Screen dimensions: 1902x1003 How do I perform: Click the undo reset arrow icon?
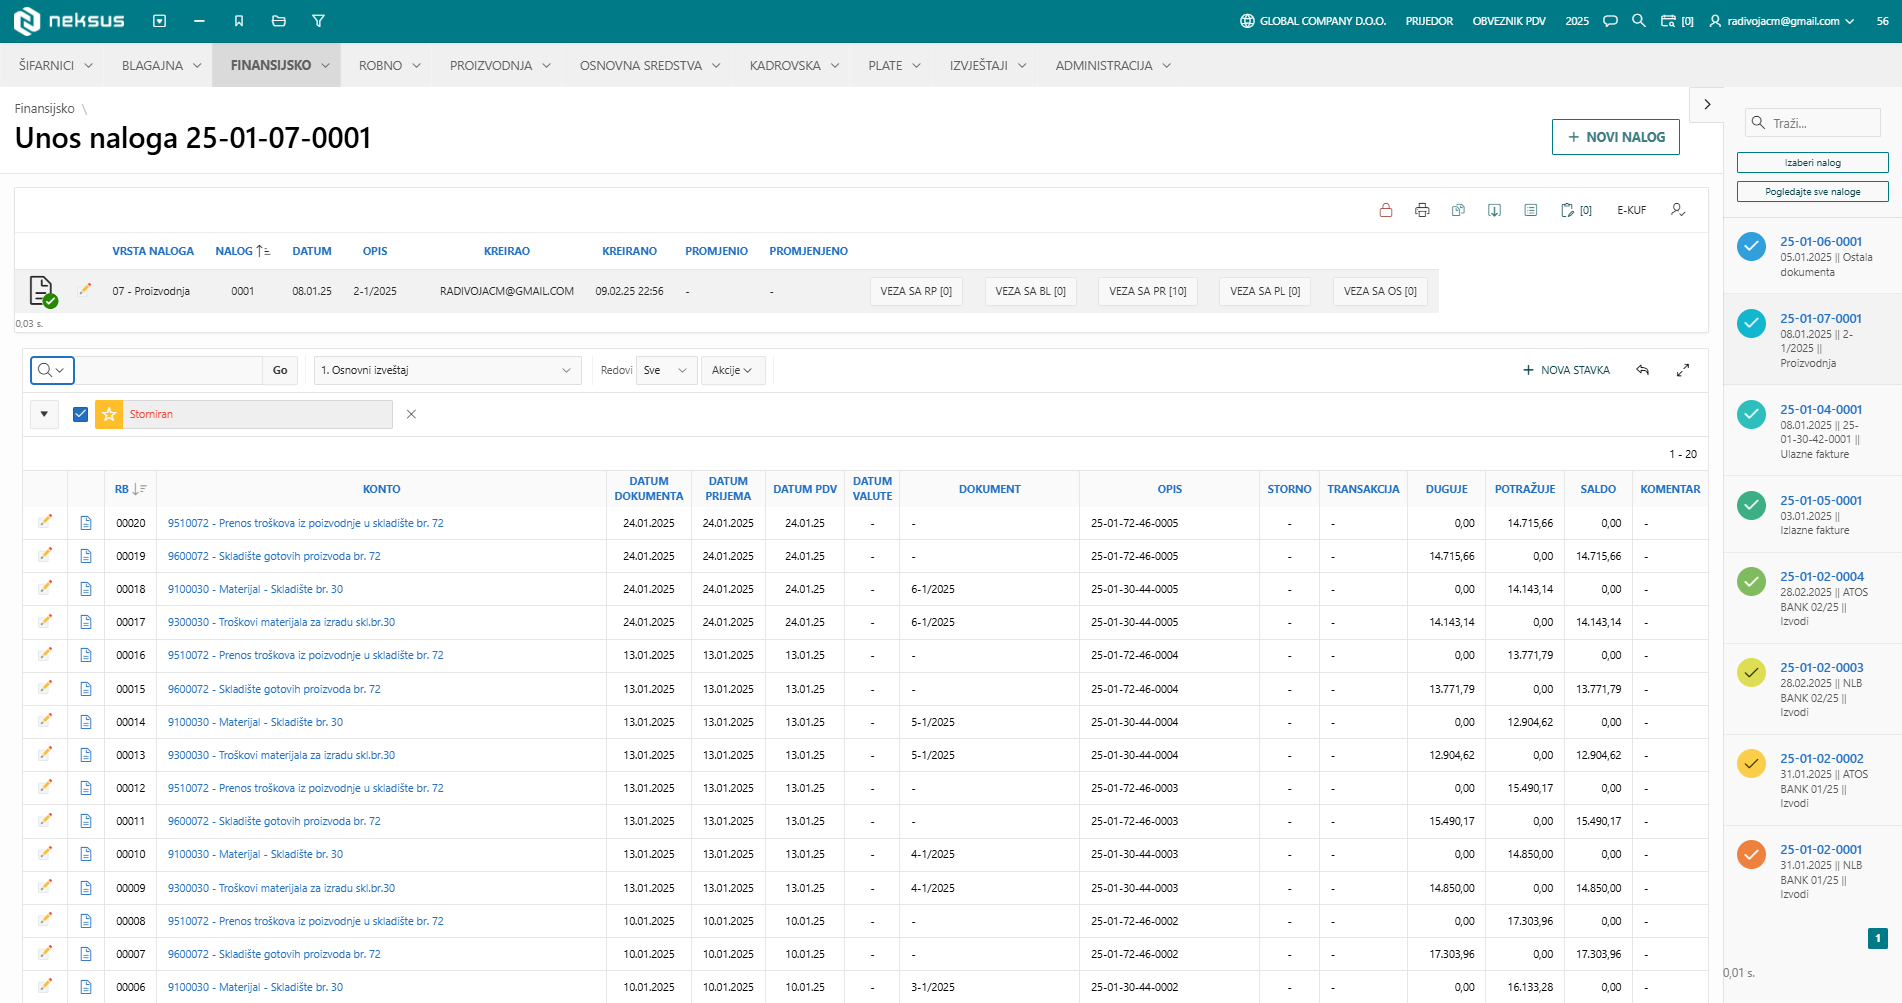(1642, 370)
